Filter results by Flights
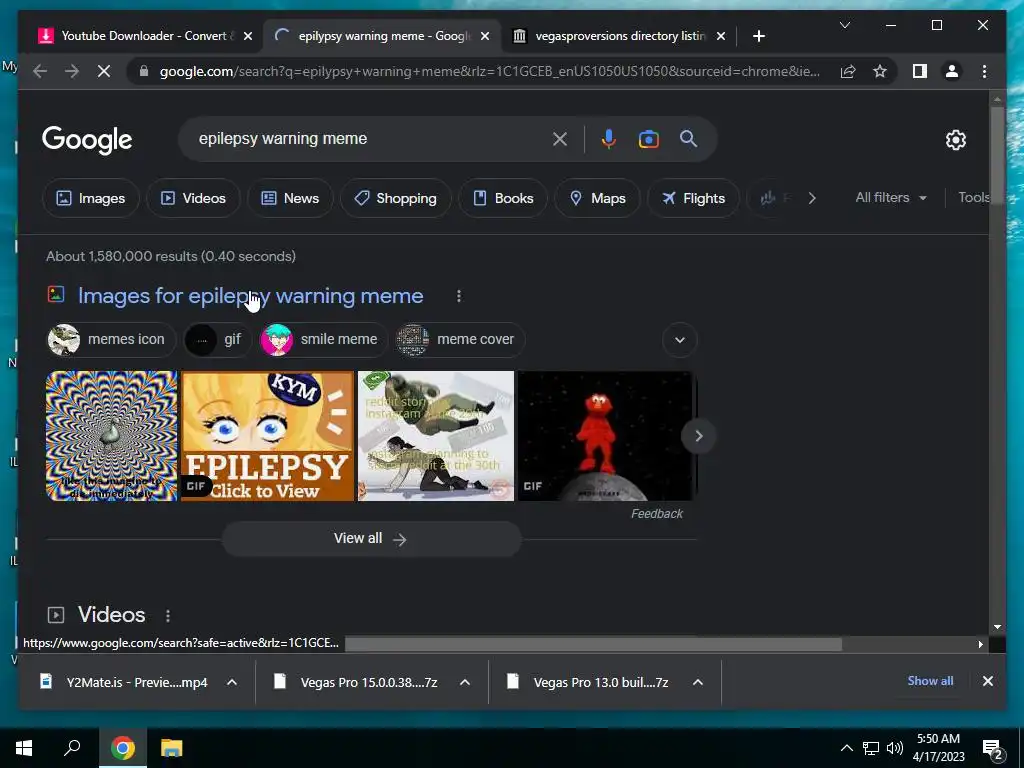Image resolution: width=1024 pixels, height=768 pixels. click(693, 198)
